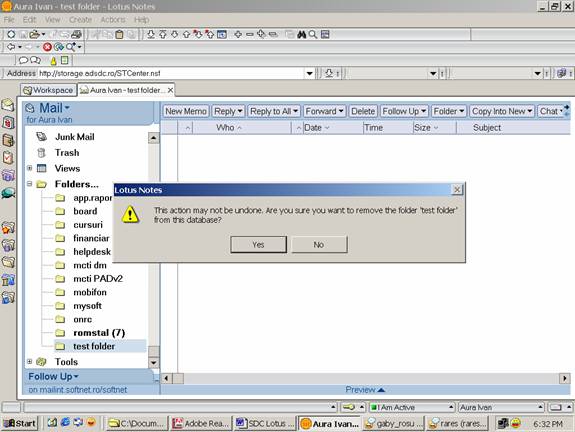Screen dimensions: 575x432
Task: Open the To Do checklist bookmark icon
Action: 8,158
